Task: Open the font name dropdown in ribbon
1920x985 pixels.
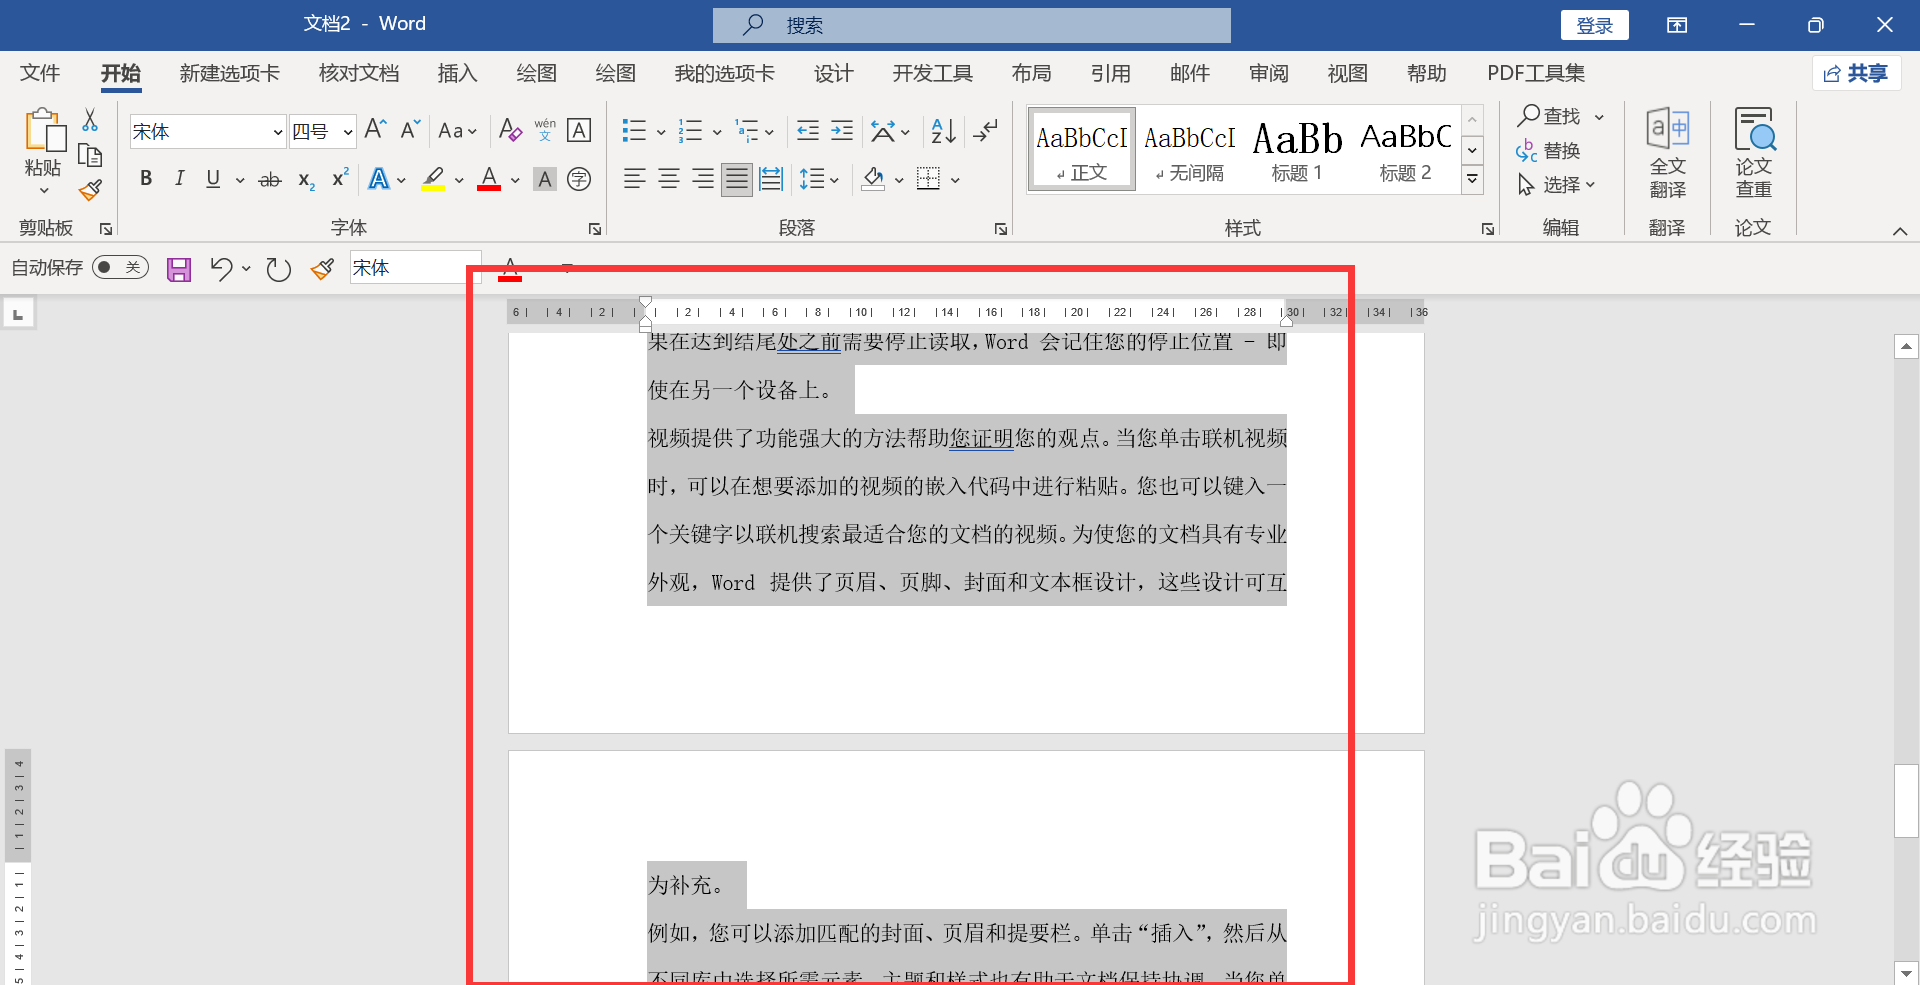Action: point(277,132)
